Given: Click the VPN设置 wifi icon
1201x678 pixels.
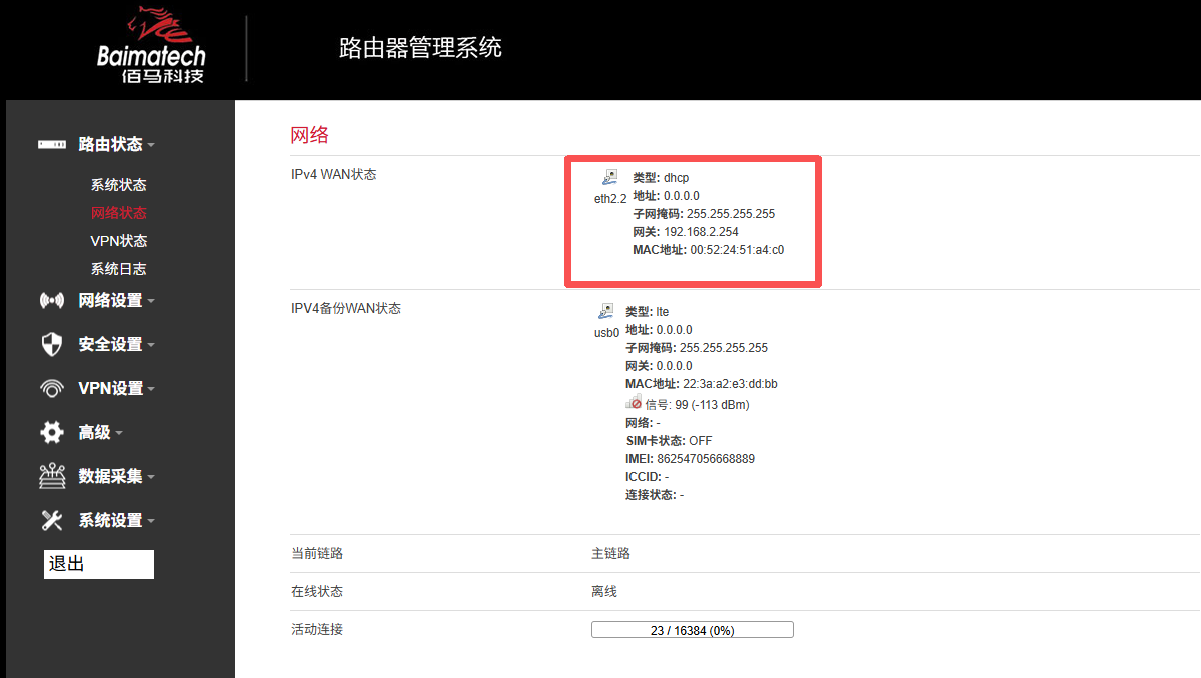Looking at the screenshot, I should point(52,387).
